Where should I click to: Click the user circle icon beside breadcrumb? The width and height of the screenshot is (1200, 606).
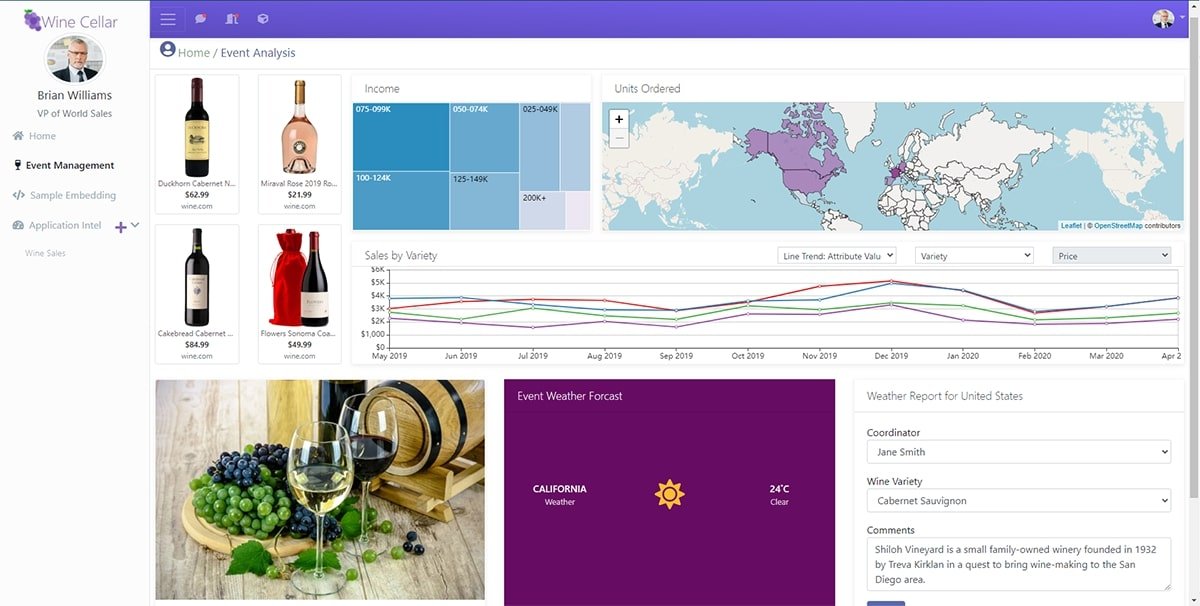168,51
